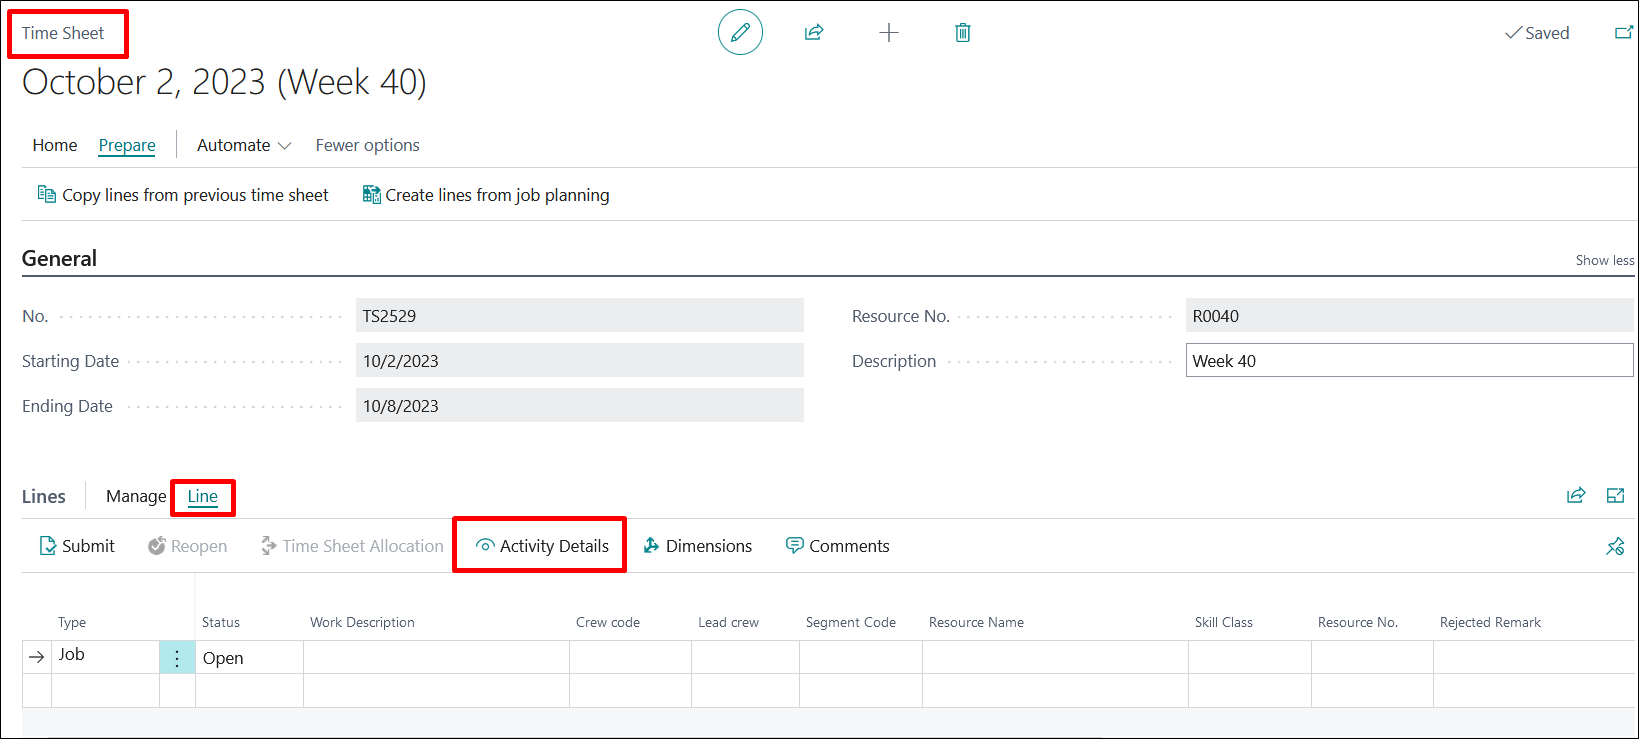Expand the Automate dropdown menu
This screenshot has height=739, width=1639.
[x=243, y=145]
